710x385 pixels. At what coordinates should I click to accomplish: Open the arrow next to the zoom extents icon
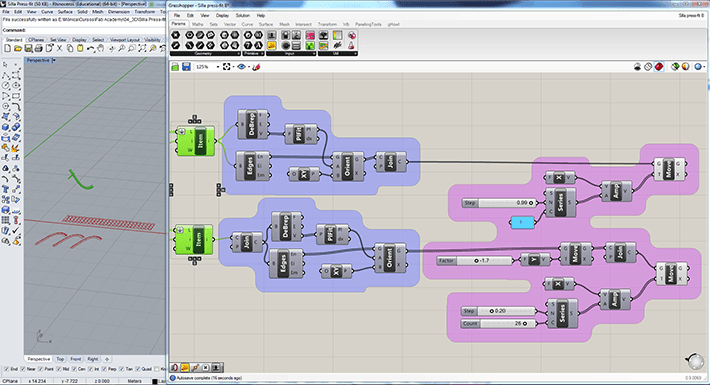233,67
